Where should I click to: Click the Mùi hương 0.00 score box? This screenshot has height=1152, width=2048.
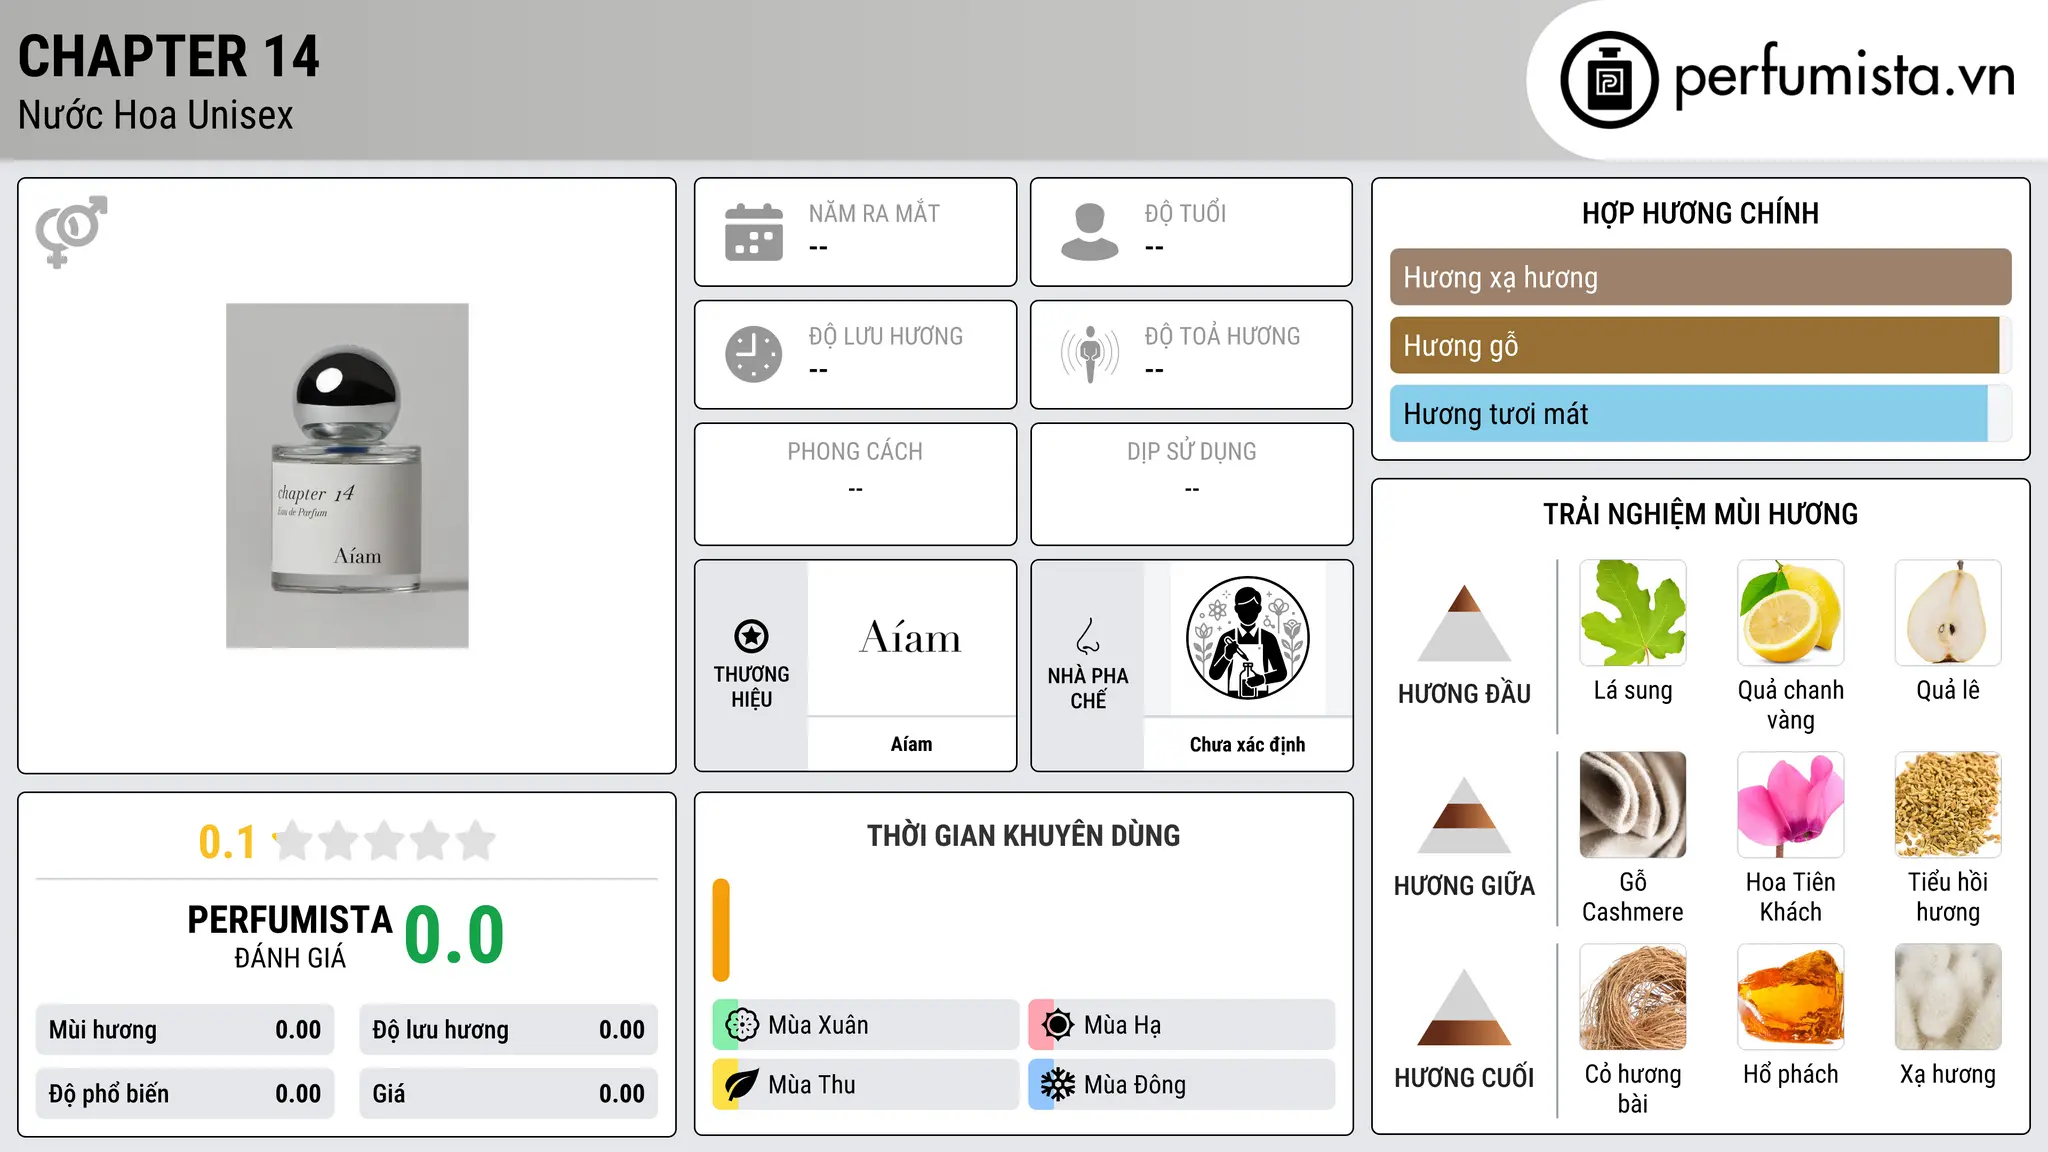pyautogui.click(x=185, y=1030)
